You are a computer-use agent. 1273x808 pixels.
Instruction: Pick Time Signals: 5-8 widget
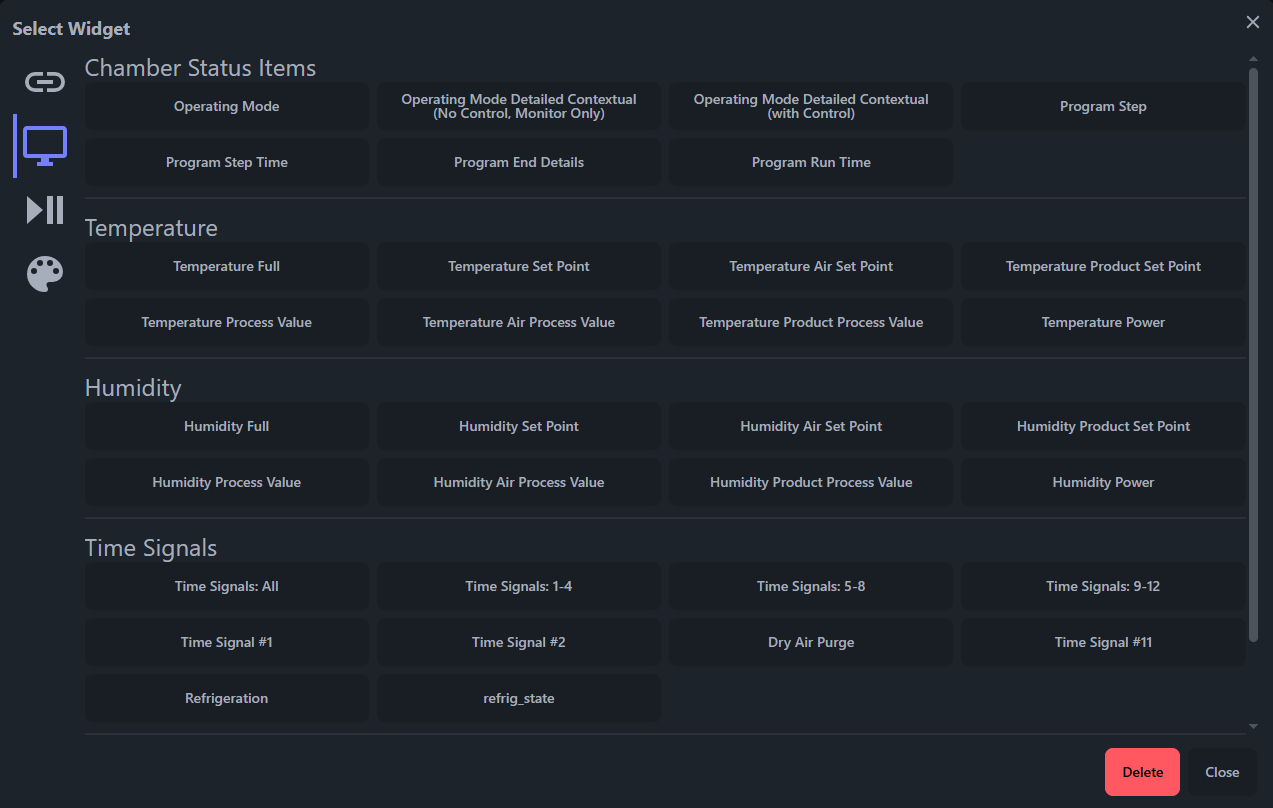click(x=811, y=586)
